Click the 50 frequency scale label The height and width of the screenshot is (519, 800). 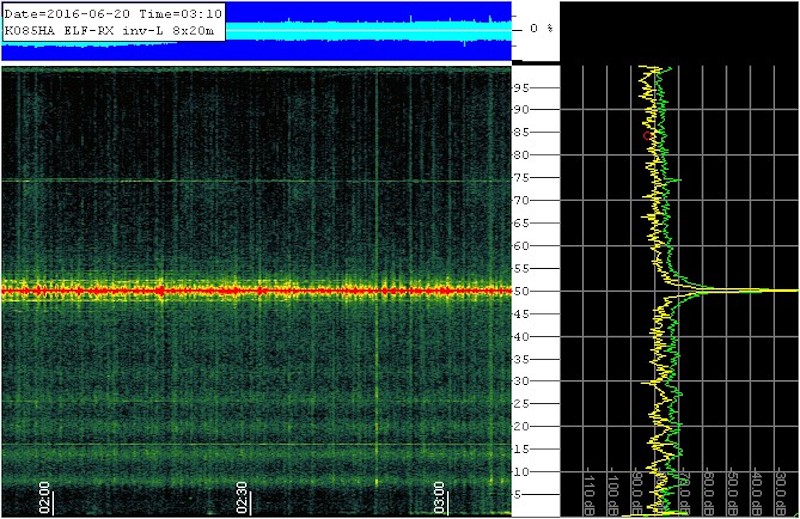[549, 291]
